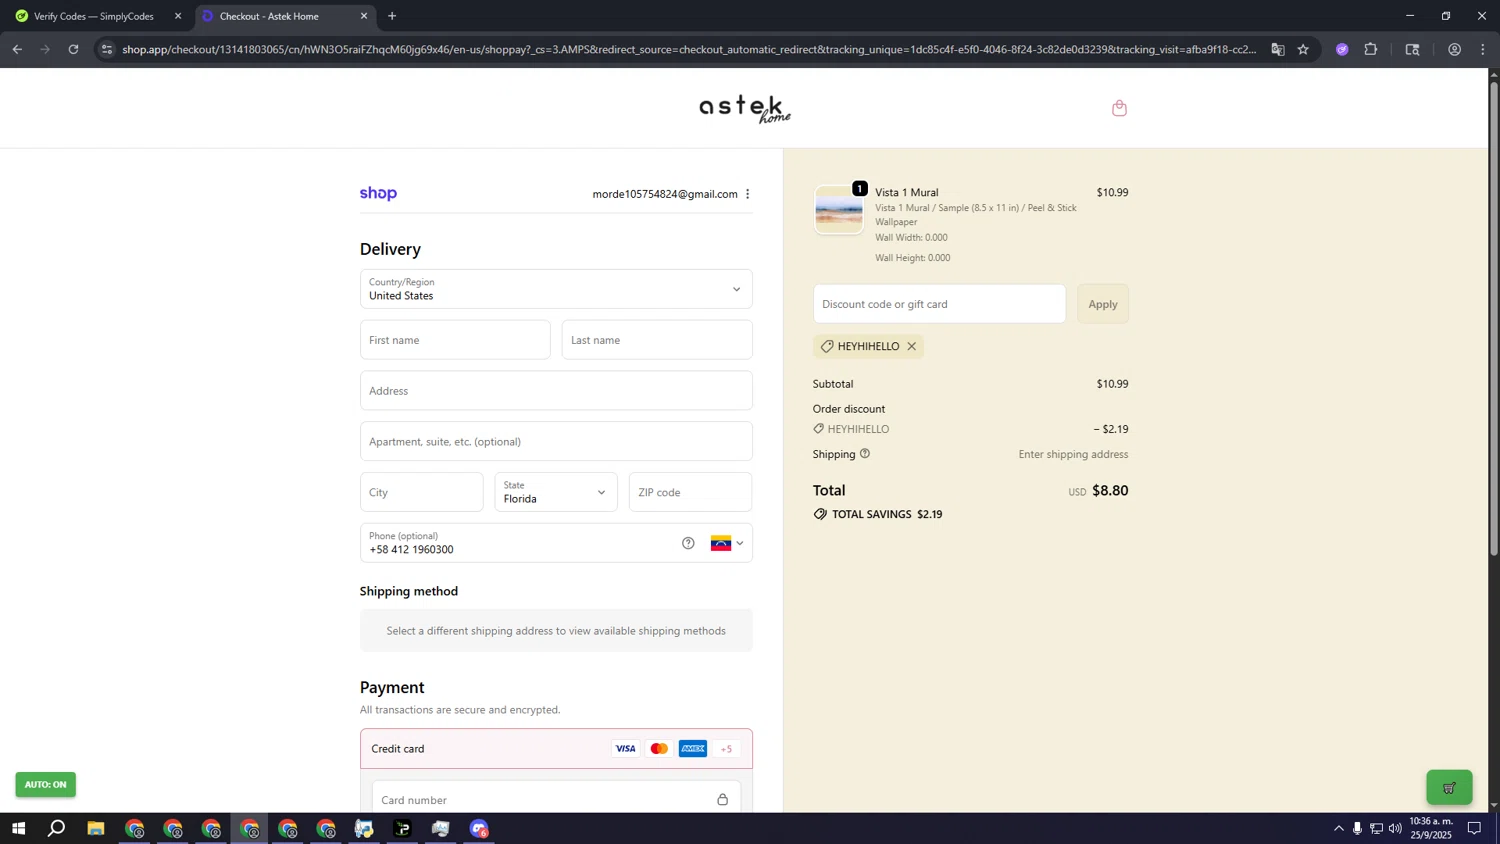Open account options three-dot menu
The width and height of the screenshot is (1500, 844).
747,194
